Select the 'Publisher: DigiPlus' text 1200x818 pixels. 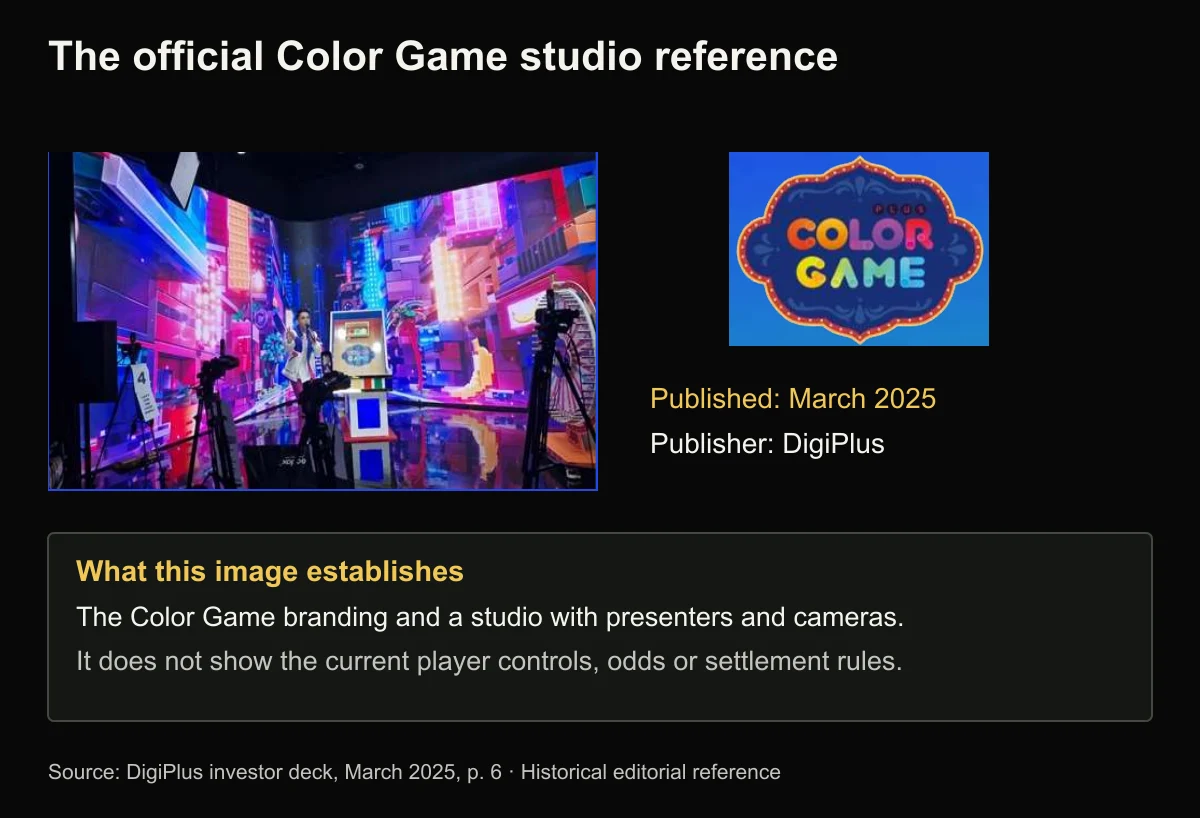pos(768,444)
